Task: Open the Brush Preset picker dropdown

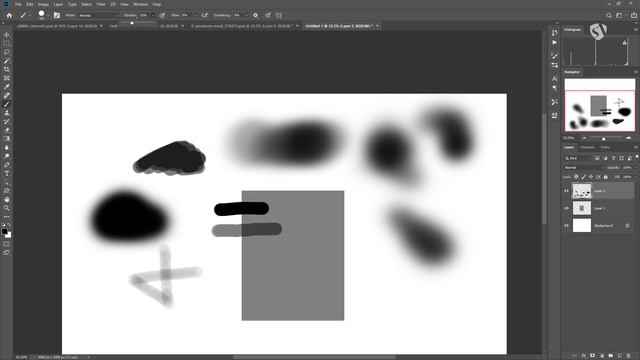Action: (47, 15)
